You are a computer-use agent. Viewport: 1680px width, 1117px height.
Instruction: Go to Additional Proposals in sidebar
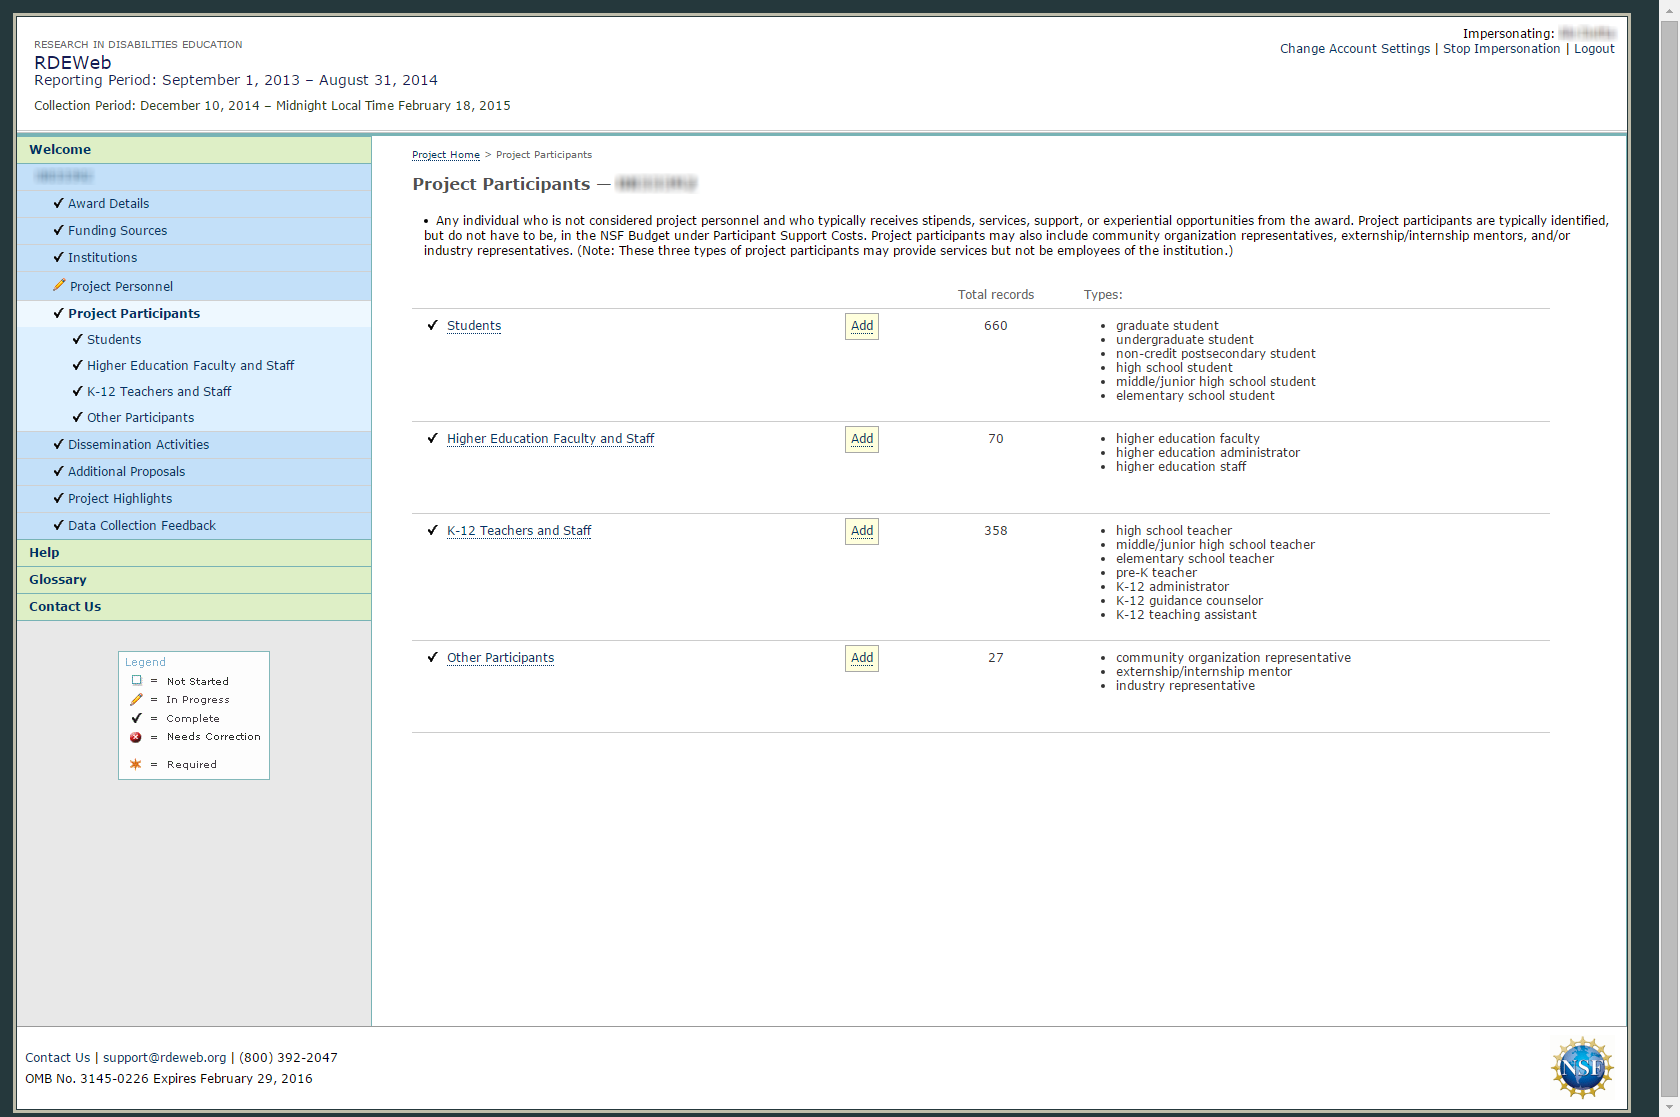coord(126,471)
